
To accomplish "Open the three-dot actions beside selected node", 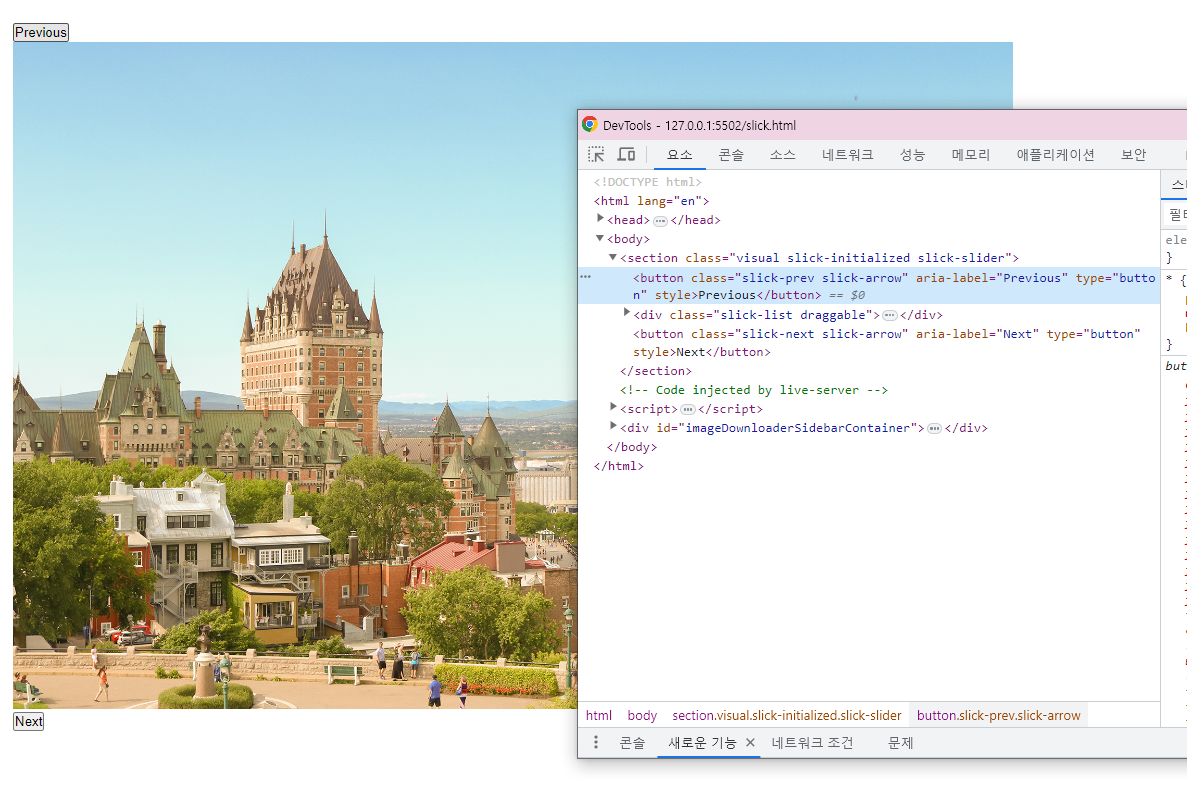I will click(585, 277).
